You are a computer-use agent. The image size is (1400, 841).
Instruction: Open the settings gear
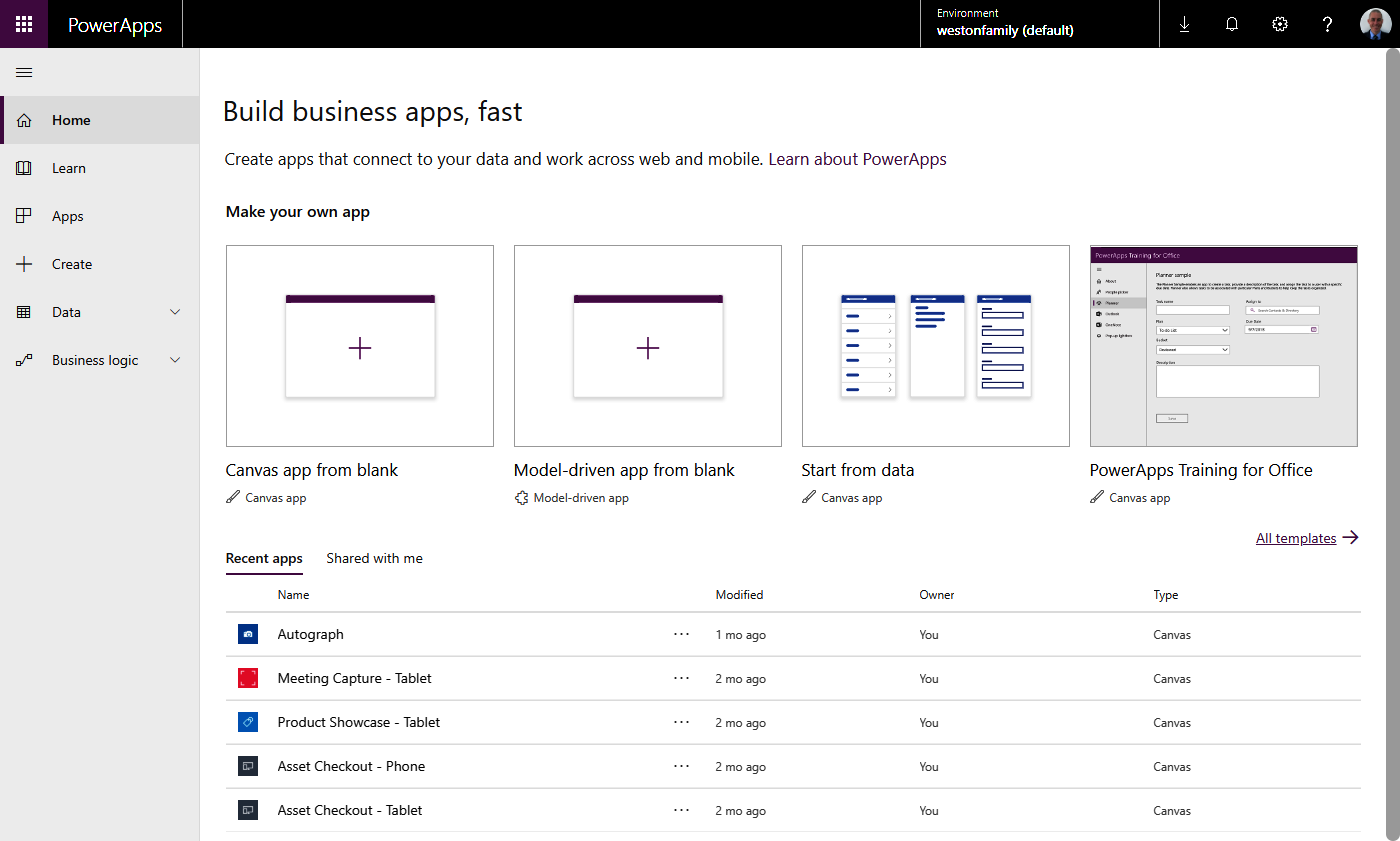coord(1280,24)
